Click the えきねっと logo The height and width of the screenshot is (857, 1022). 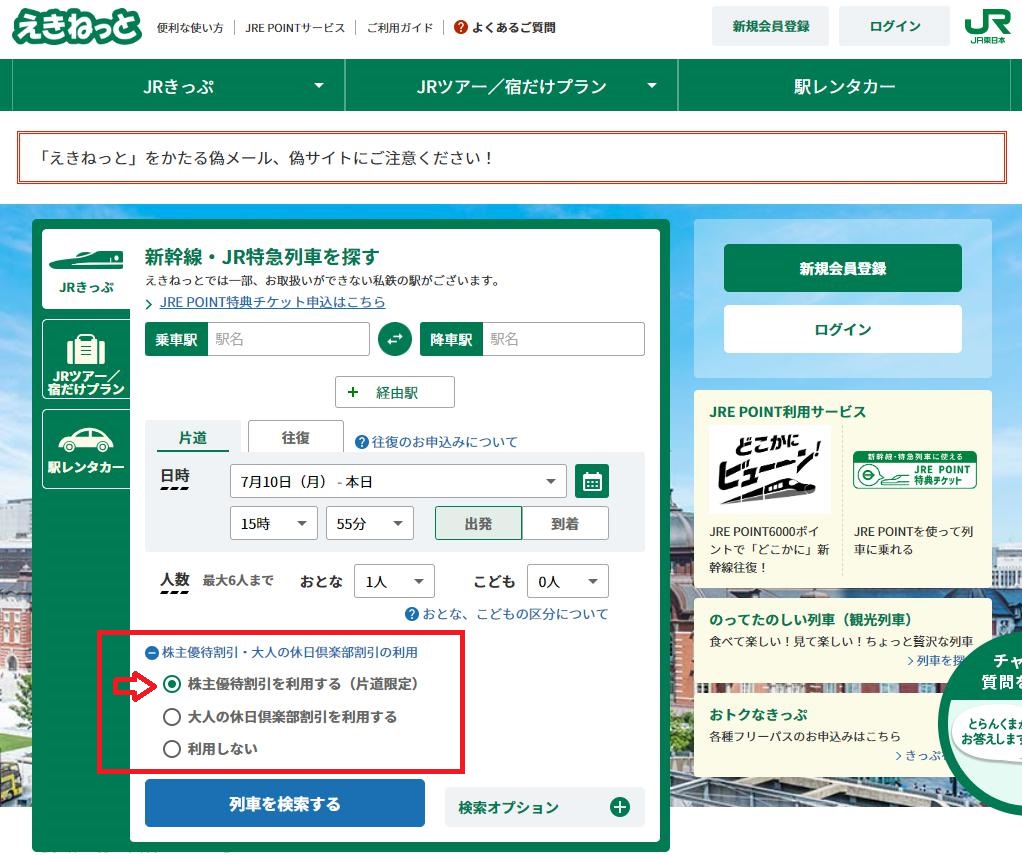[x=77, y=26]
